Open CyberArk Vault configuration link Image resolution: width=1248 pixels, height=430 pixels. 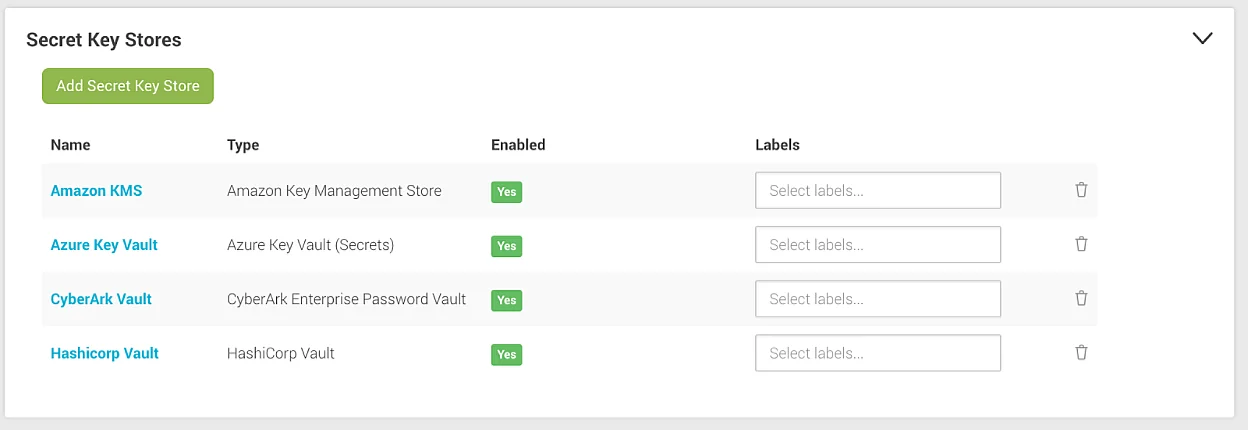(101, 298)
